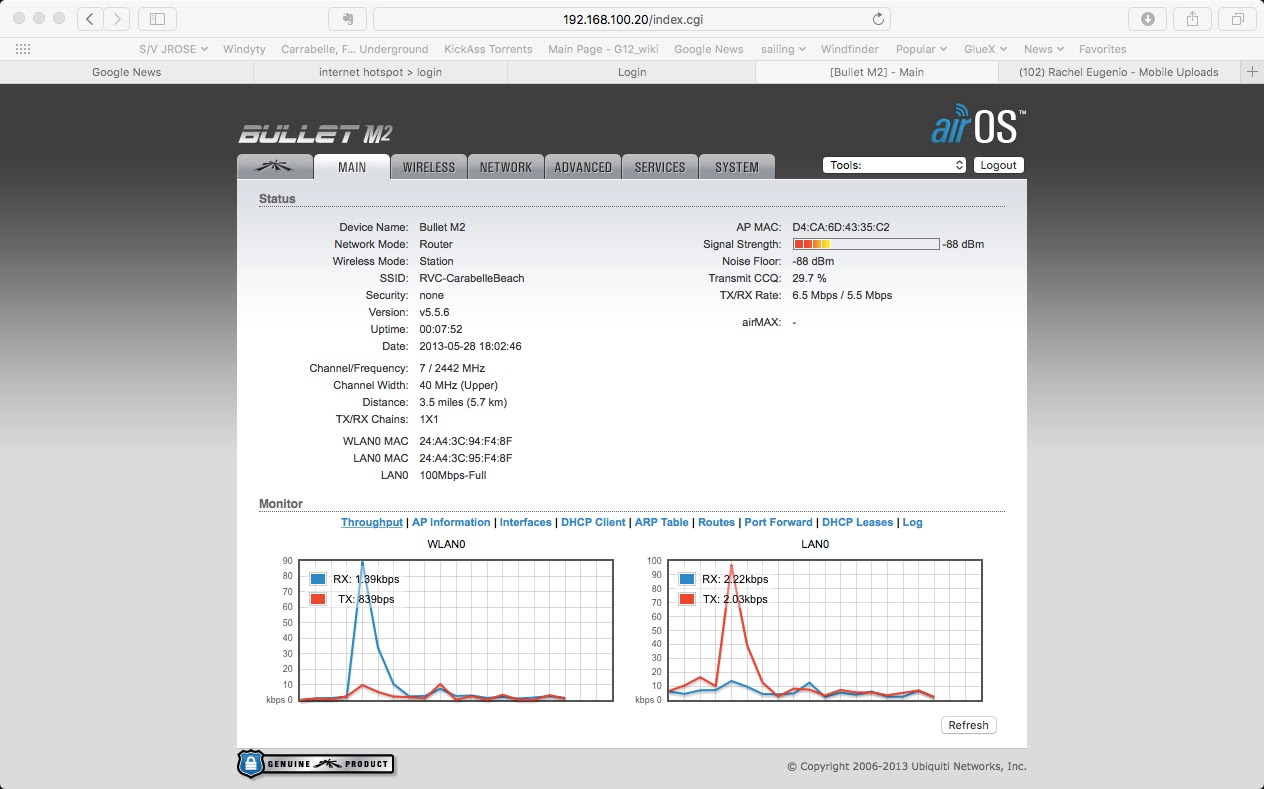This screenshot has height=789, width=1264.
Task: Select the MAIN tab in airOS
Action: click(x=351, y=167)
